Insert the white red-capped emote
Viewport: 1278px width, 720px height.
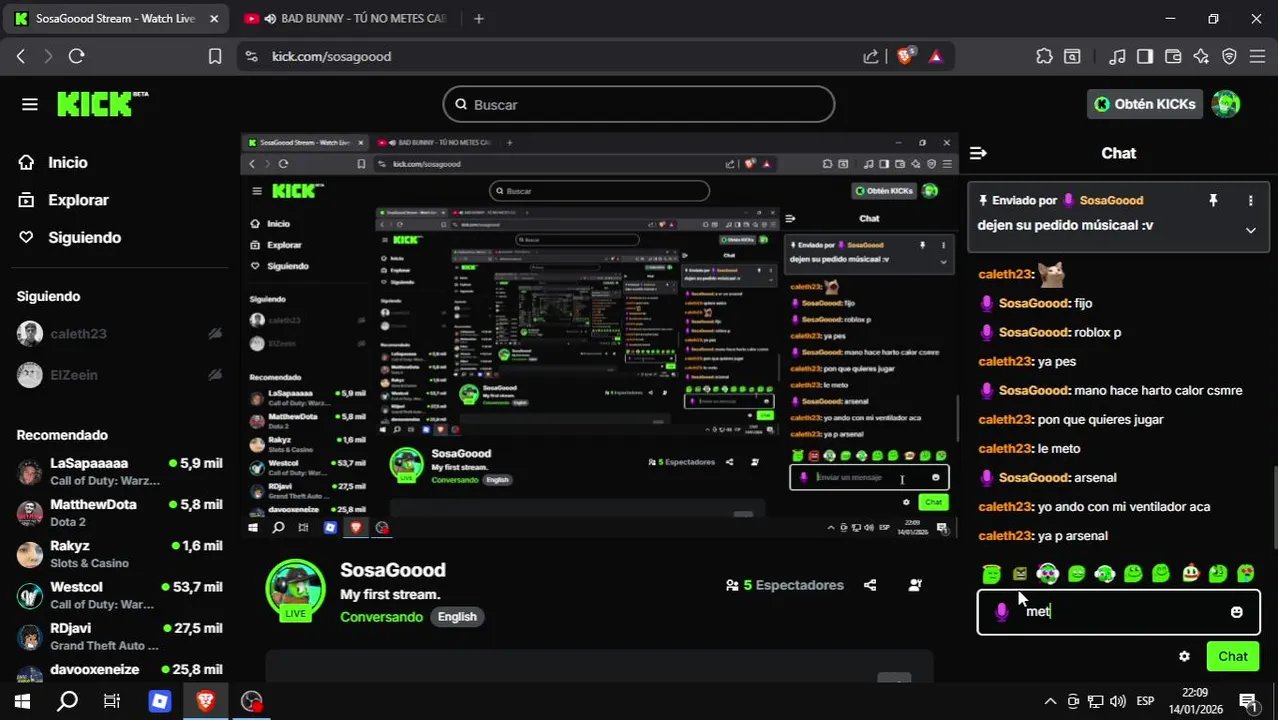click(x=1190, y=573)
